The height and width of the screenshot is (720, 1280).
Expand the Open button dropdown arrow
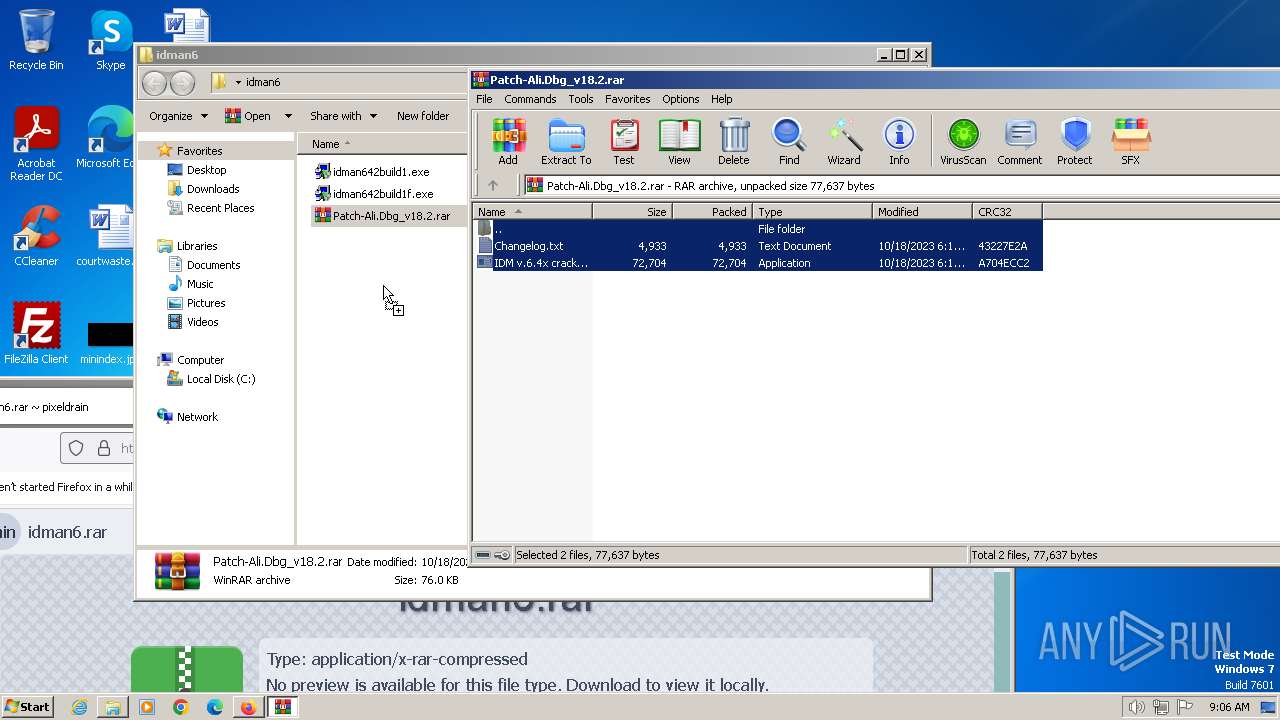pyautogui.click(x=288, y=116)
